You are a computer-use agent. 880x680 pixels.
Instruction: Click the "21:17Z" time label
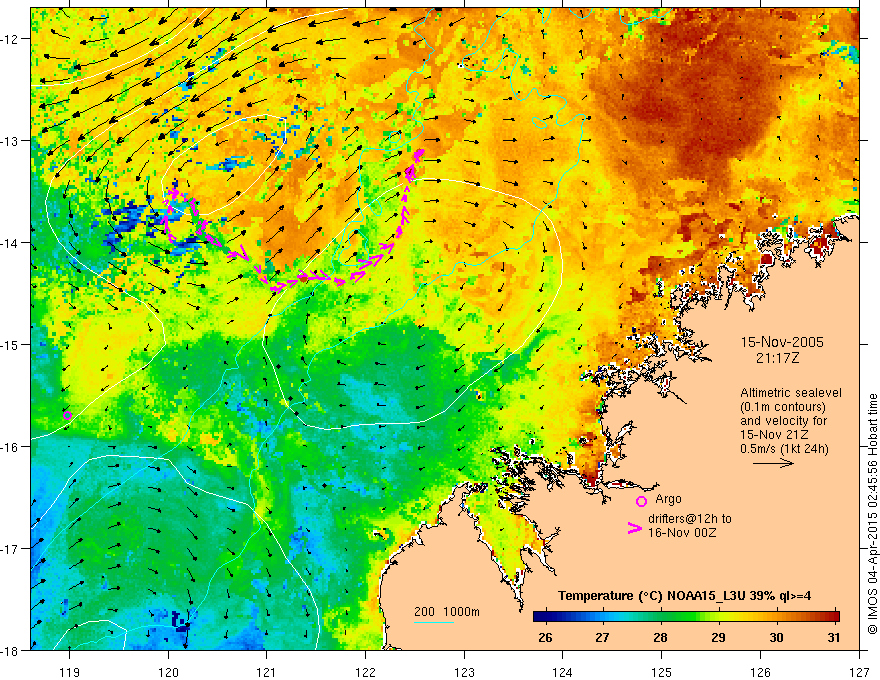(777, 358)
